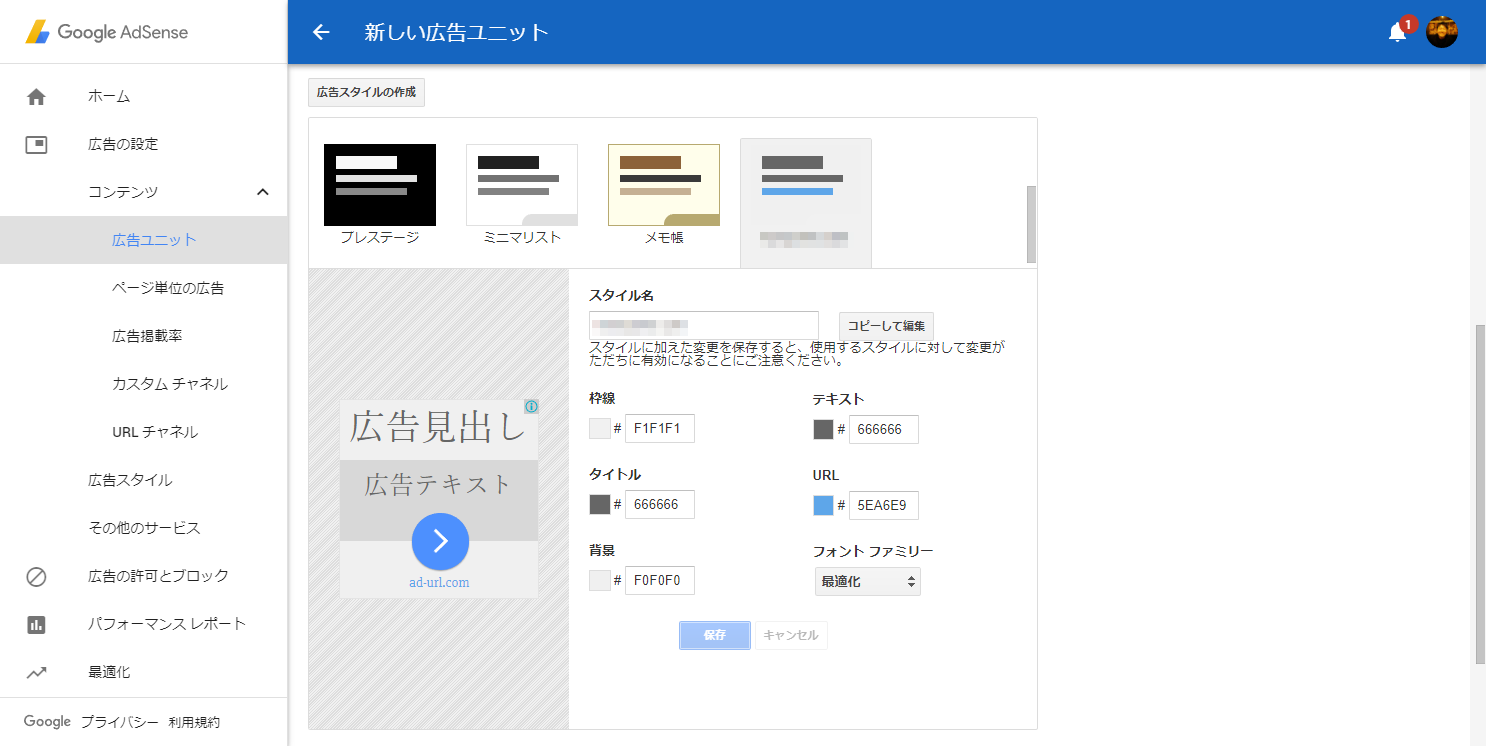Select the gray custom style thumbnail

[806, 203]
